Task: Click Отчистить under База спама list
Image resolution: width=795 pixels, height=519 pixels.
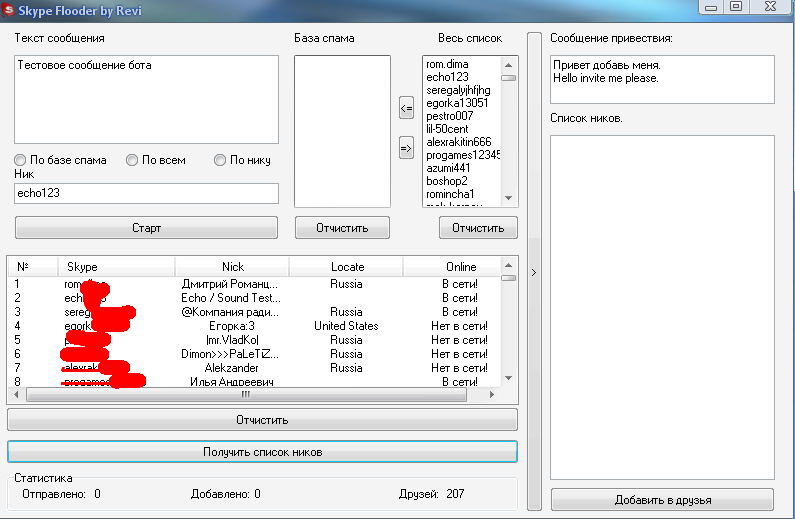Action: pos(342,228)
